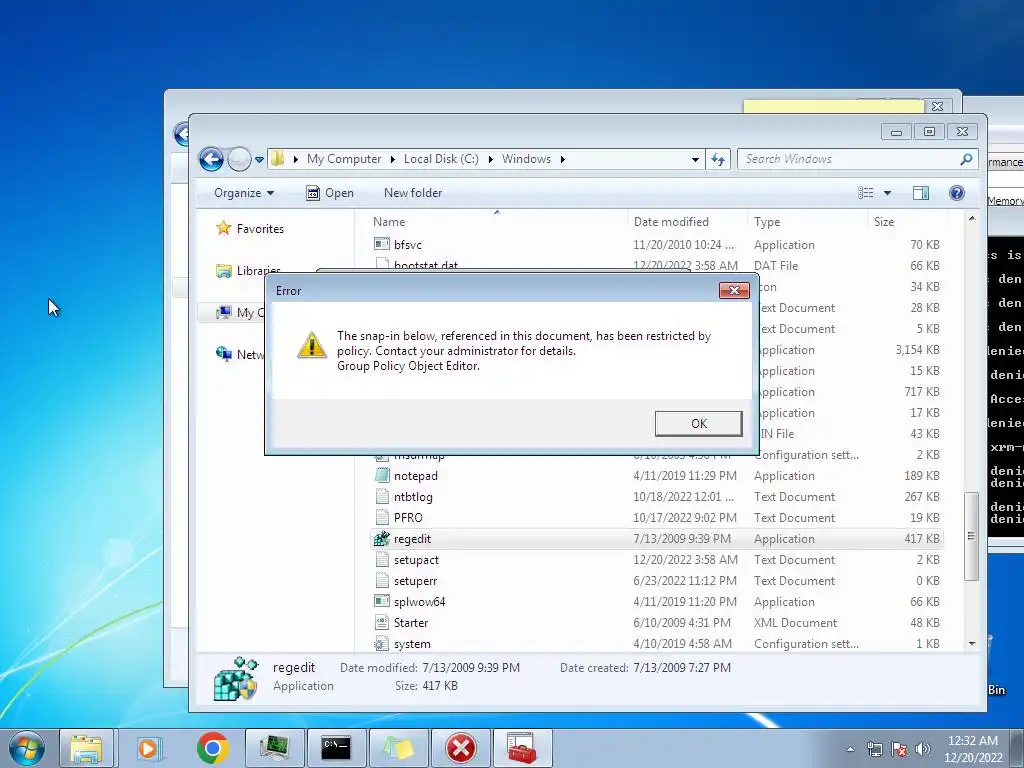Click My Computer in address bar
Viewport: 1024px width, 768px height.
[x=344, y=159]
